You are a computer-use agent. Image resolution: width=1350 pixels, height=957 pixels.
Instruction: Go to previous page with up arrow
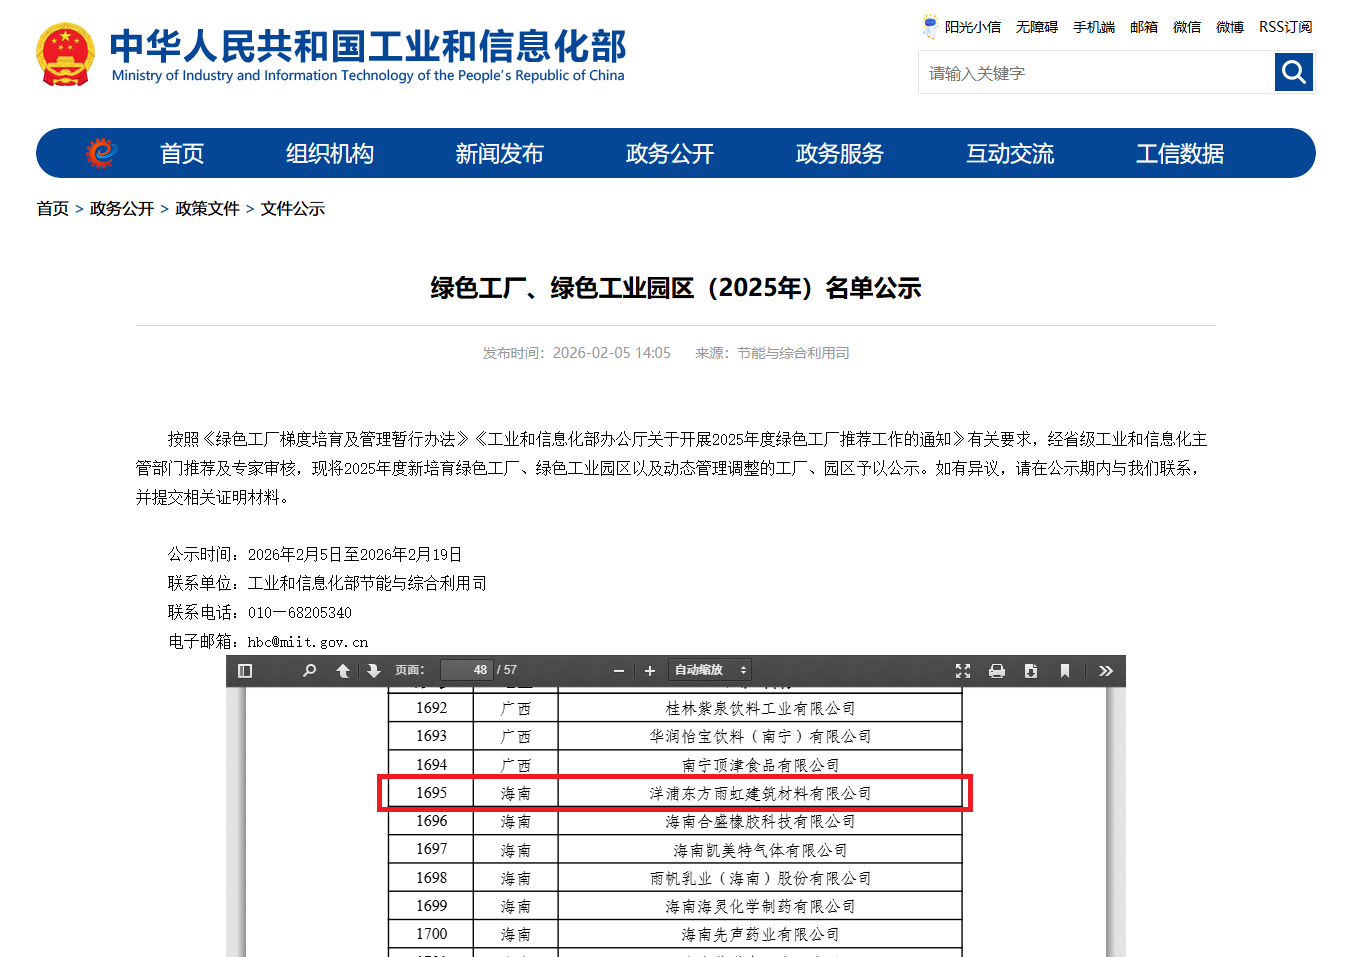tap(342, 670)
